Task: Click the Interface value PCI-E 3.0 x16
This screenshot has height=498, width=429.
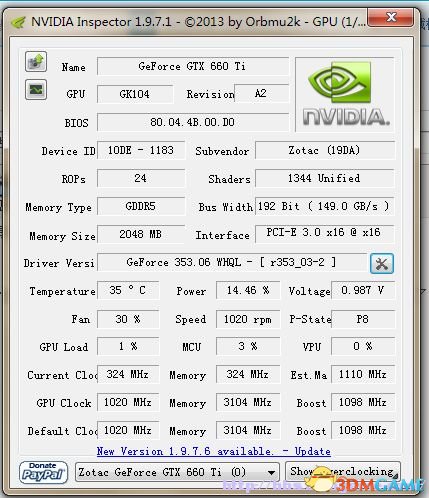Action: click(325, 233)
